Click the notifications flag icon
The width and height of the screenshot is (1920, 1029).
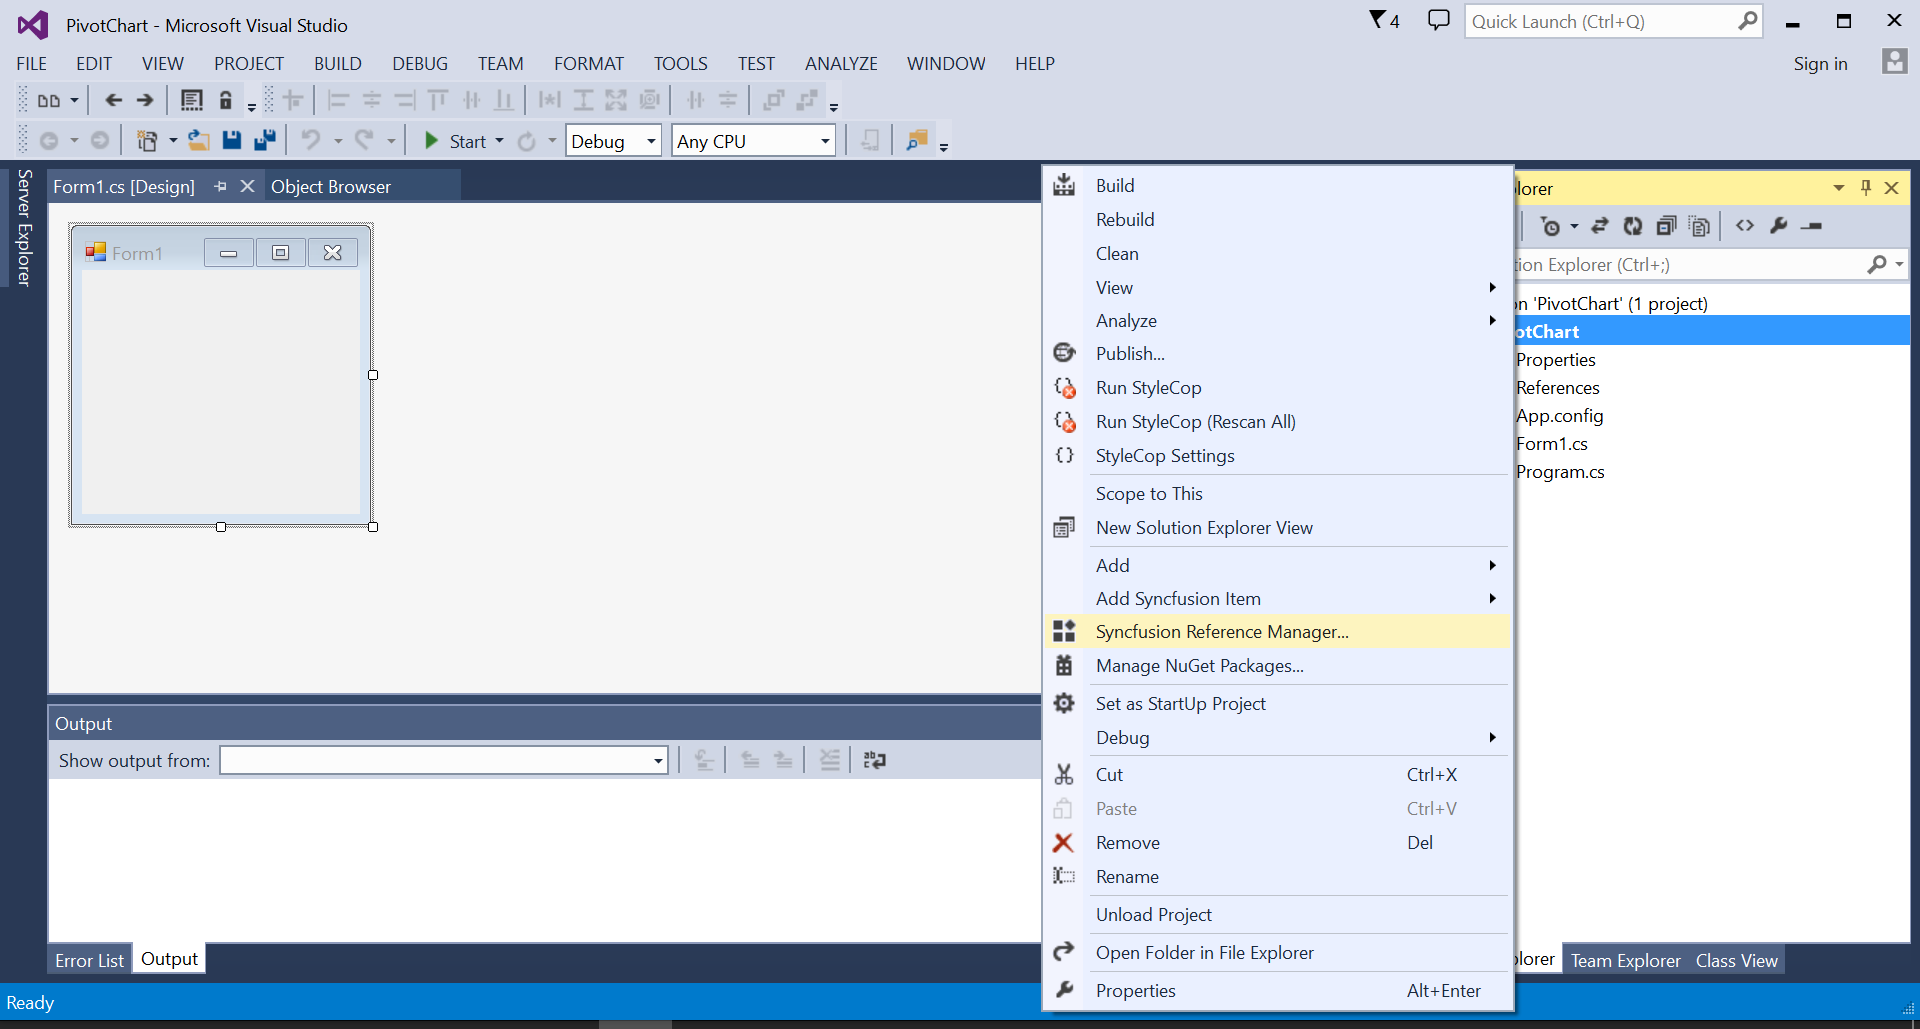pos(1384,20)
